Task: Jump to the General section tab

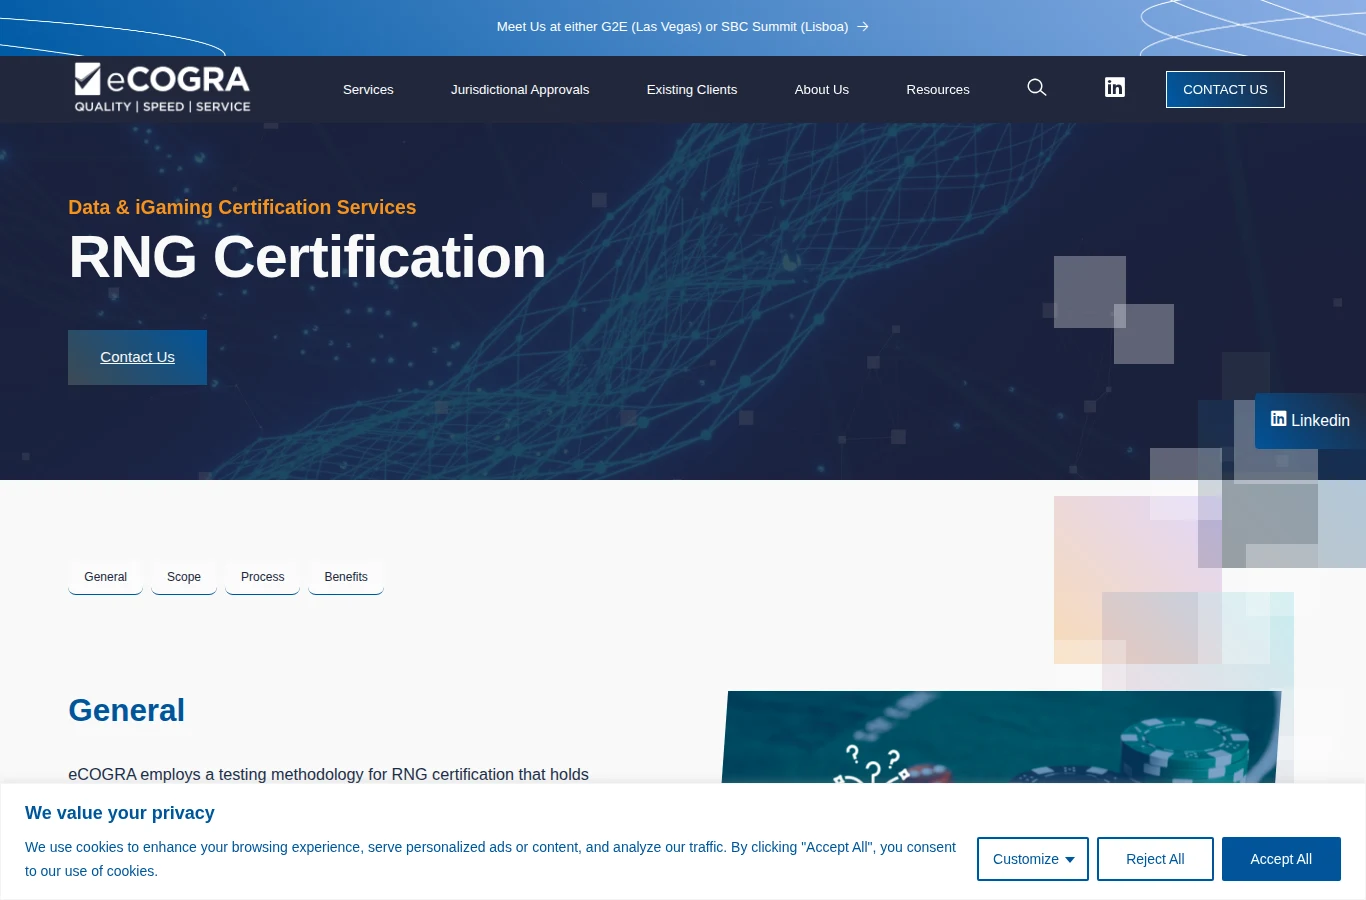Action: coord(105,577)
